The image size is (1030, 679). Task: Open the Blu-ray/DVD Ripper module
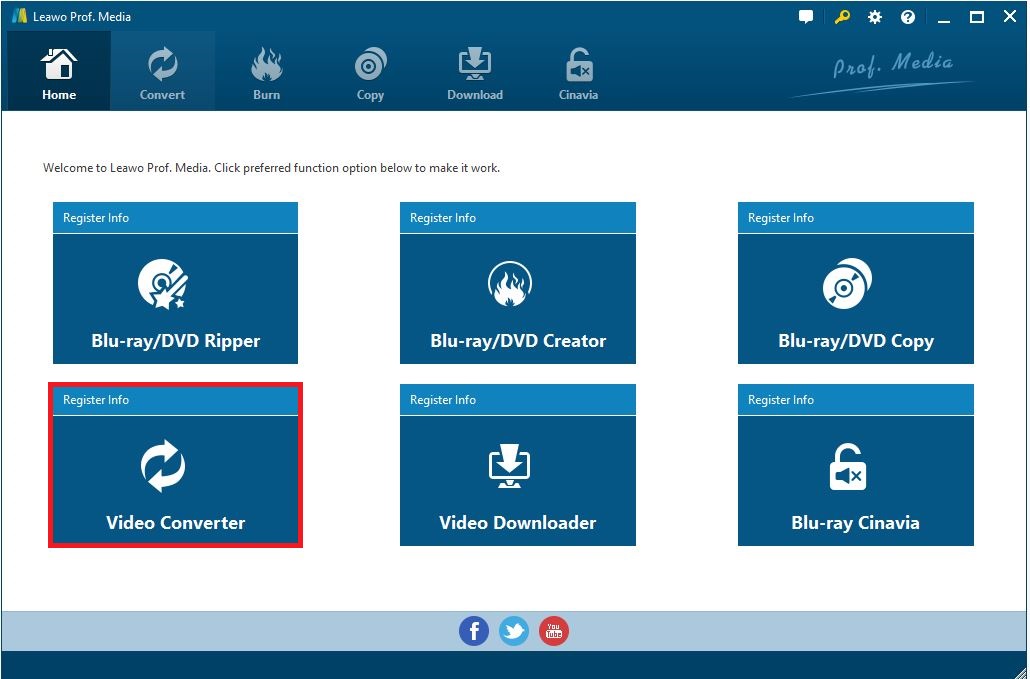[175, 299]
